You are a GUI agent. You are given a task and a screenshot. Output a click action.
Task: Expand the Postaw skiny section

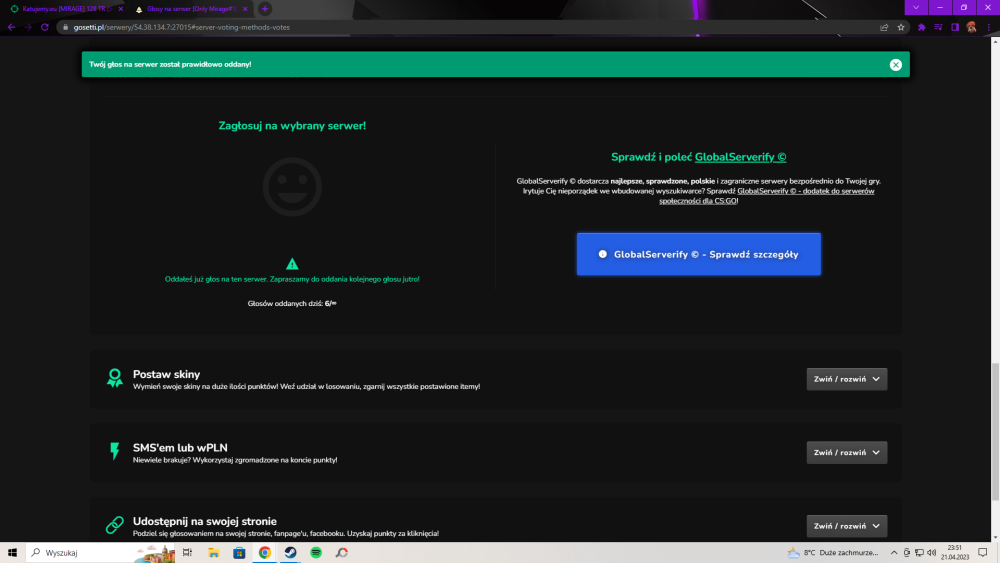point(846,379)
